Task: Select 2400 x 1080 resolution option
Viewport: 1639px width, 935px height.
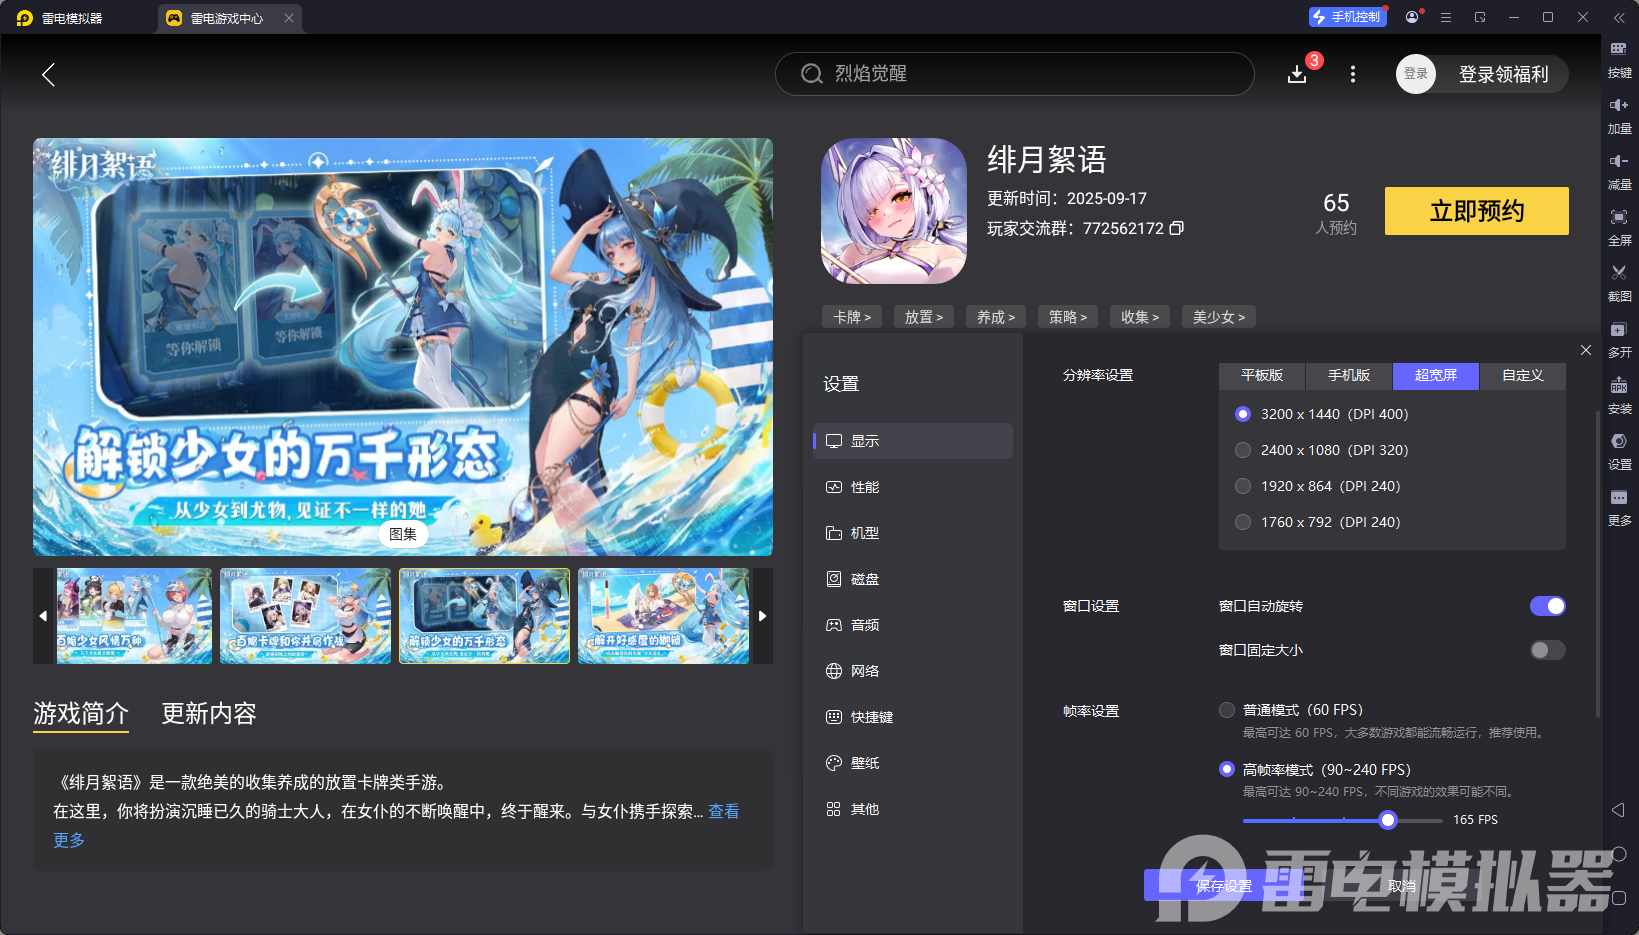Action: (1242, 450)
